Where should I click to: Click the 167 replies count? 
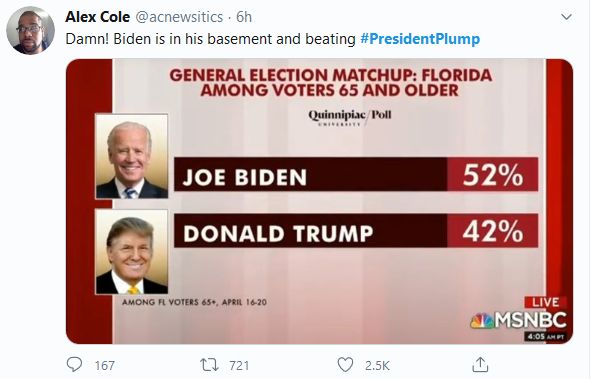click(105, 365)
